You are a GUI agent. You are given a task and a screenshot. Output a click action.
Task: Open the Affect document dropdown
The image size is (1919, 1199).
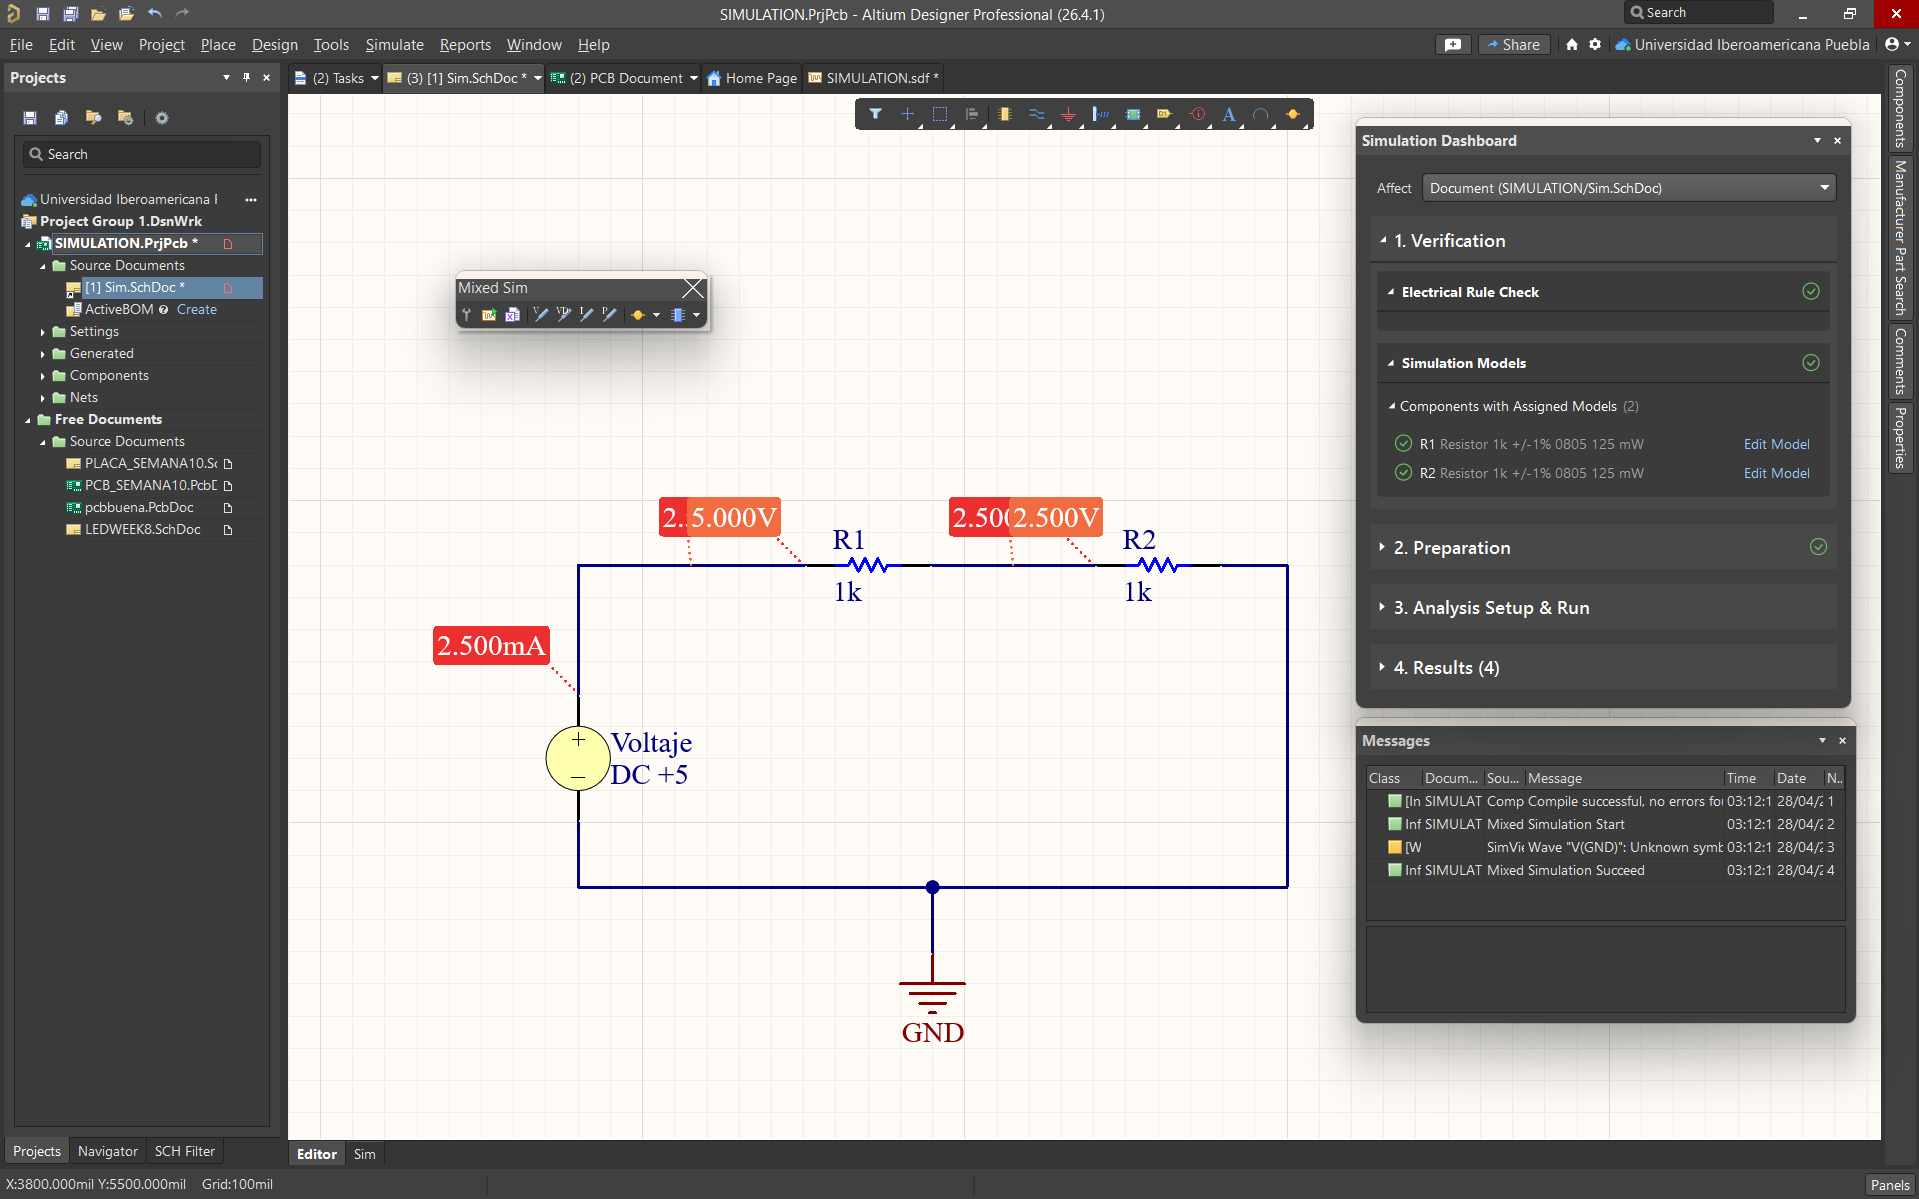1629,188
